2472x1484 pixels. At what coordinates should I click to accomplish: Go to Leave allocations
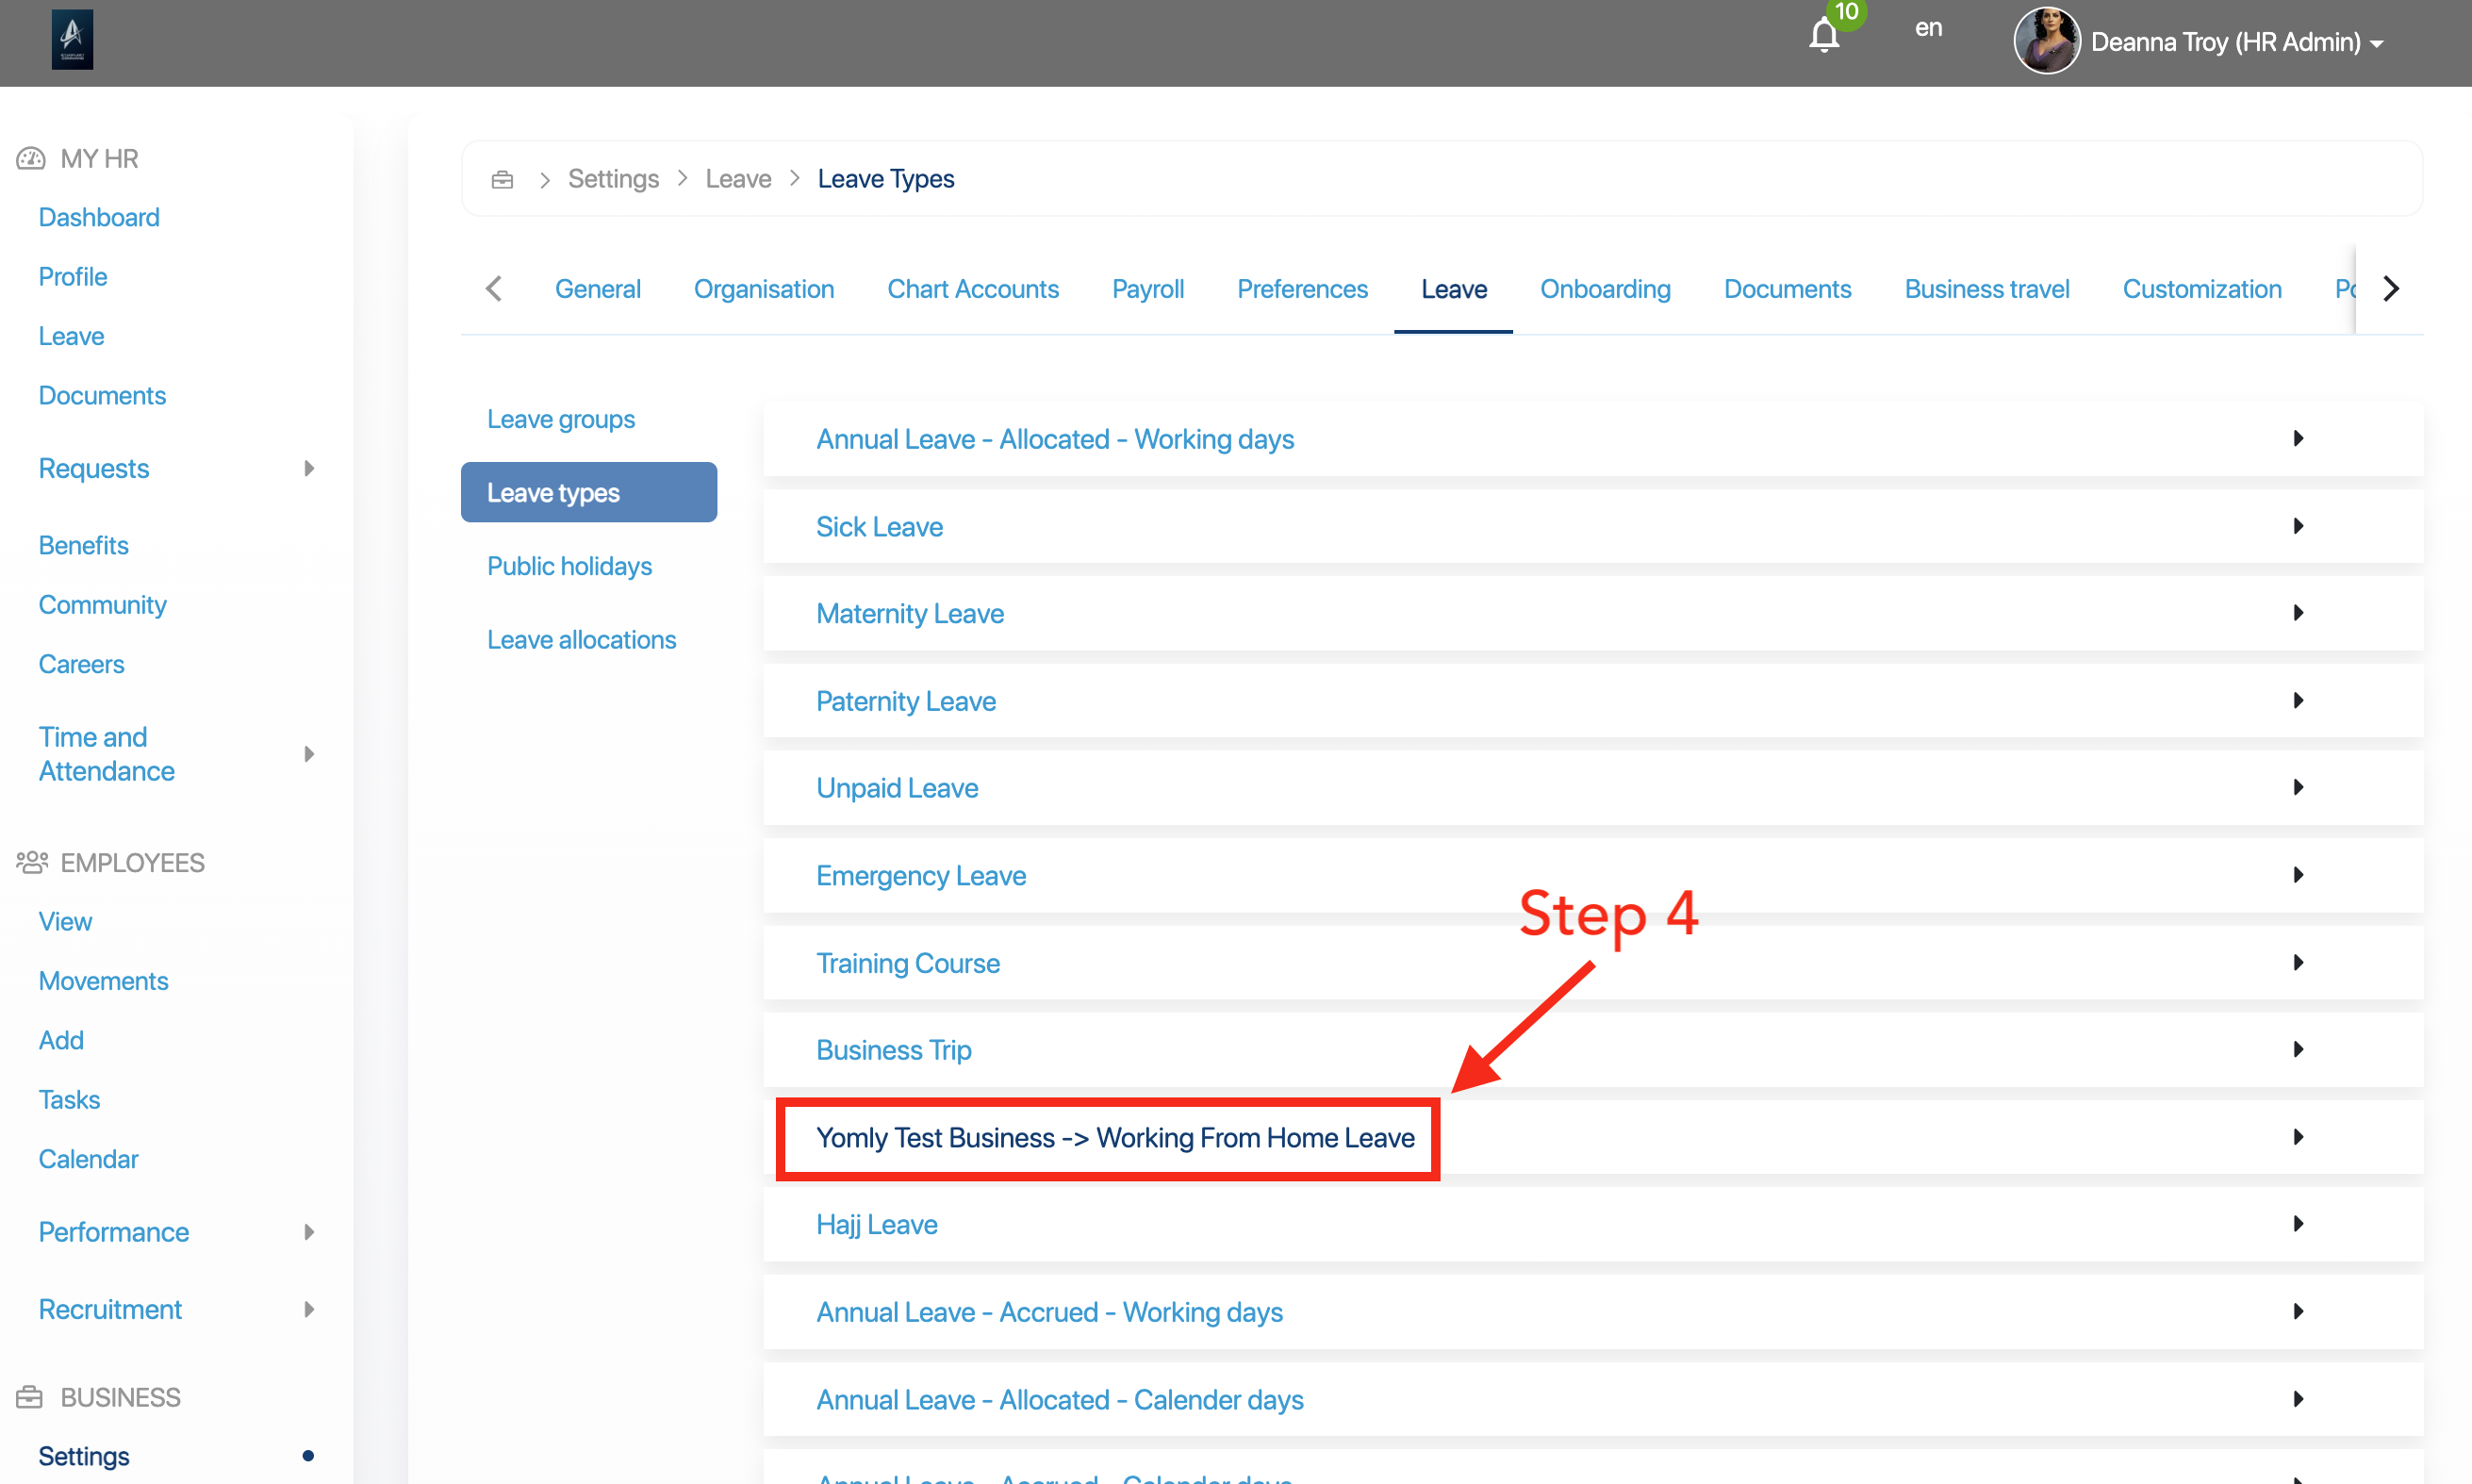tap(581, 639)
